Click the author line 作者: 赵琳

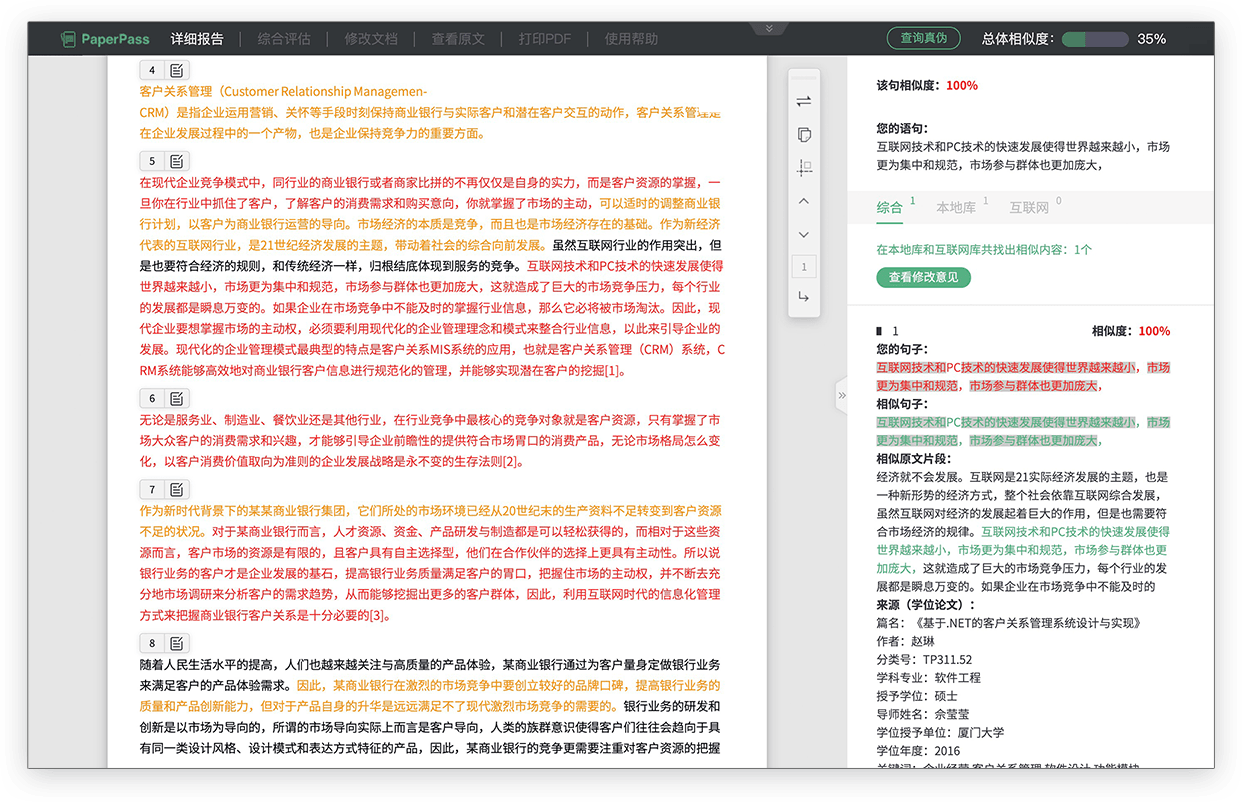[x=906, y=641]
